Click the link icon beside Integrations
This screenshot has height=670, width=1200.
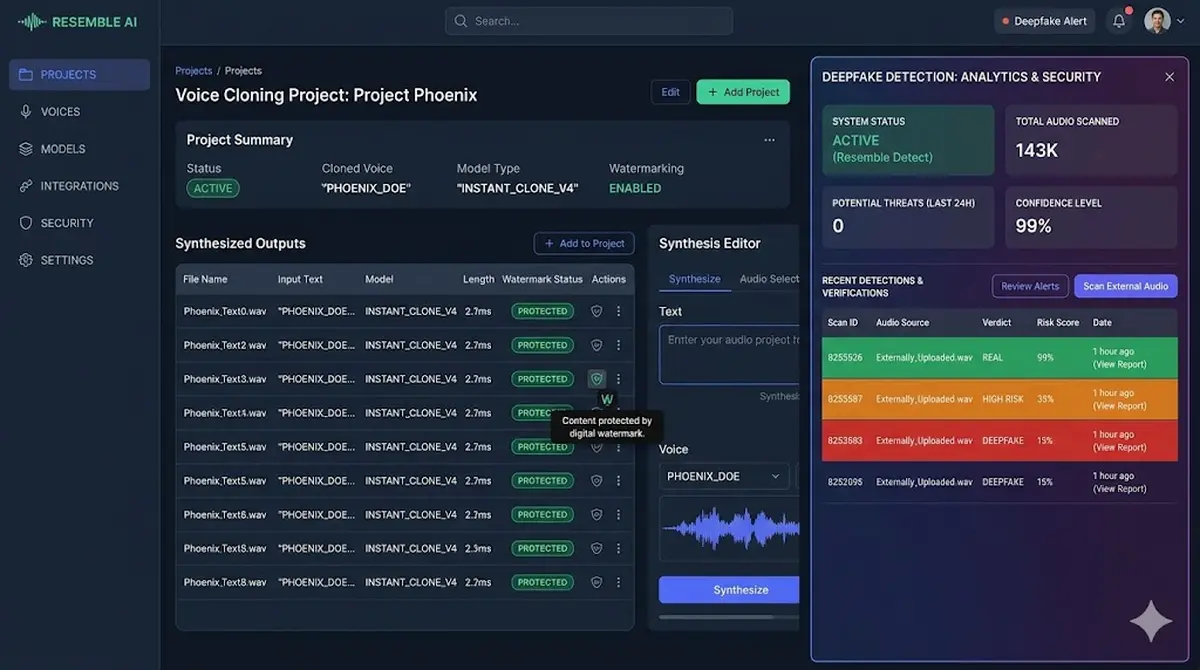coord(25,185)
